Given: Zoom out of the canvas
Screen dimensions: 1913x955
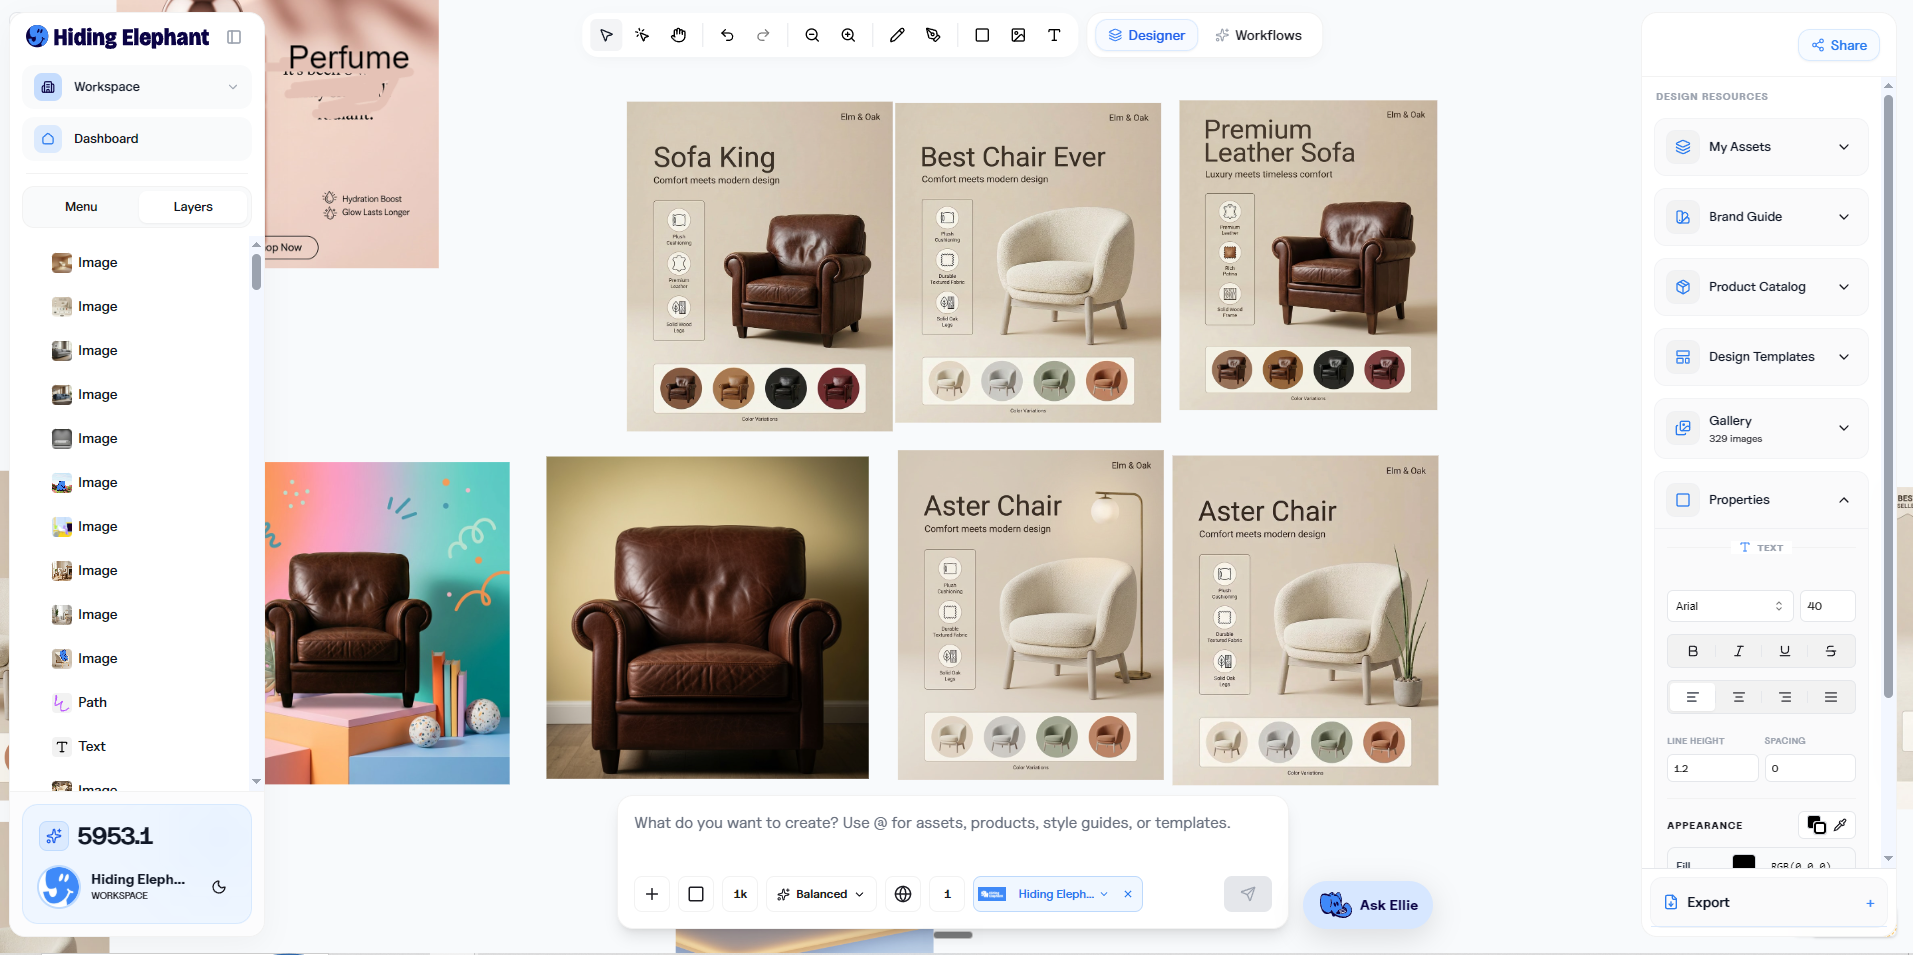Looking at the screenshot, I should (x=812, y=35).
